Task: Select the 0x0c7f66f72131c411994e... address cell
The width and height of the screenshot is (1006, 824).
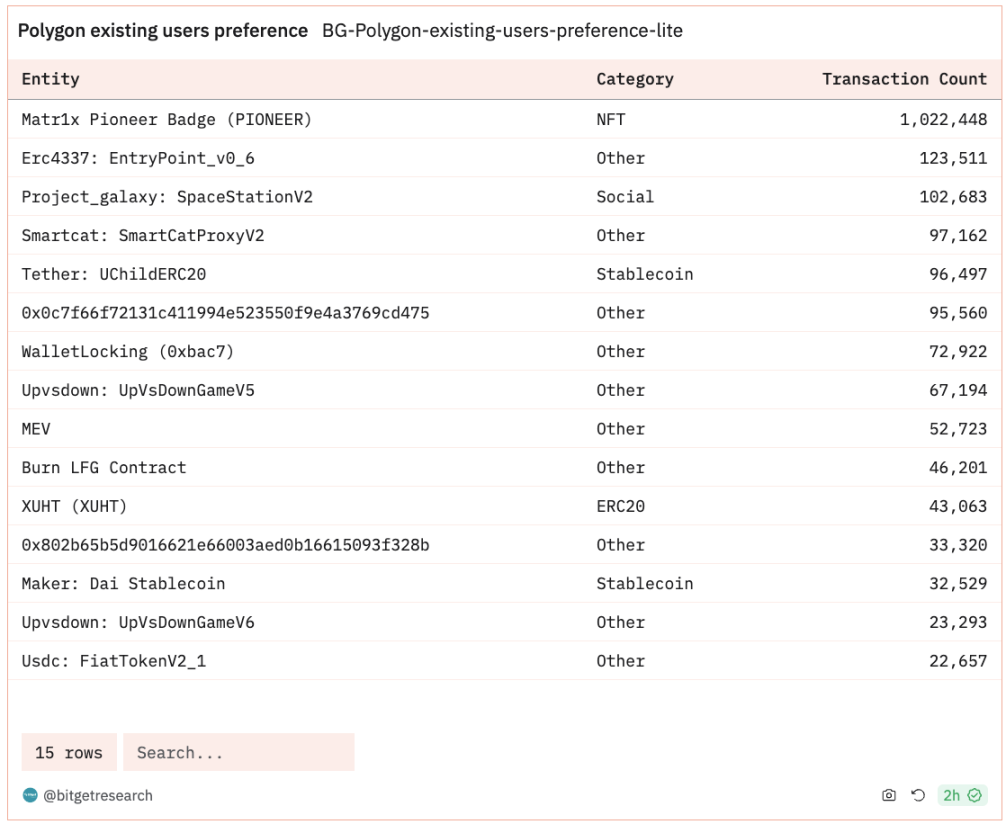Action: [225, 313]
